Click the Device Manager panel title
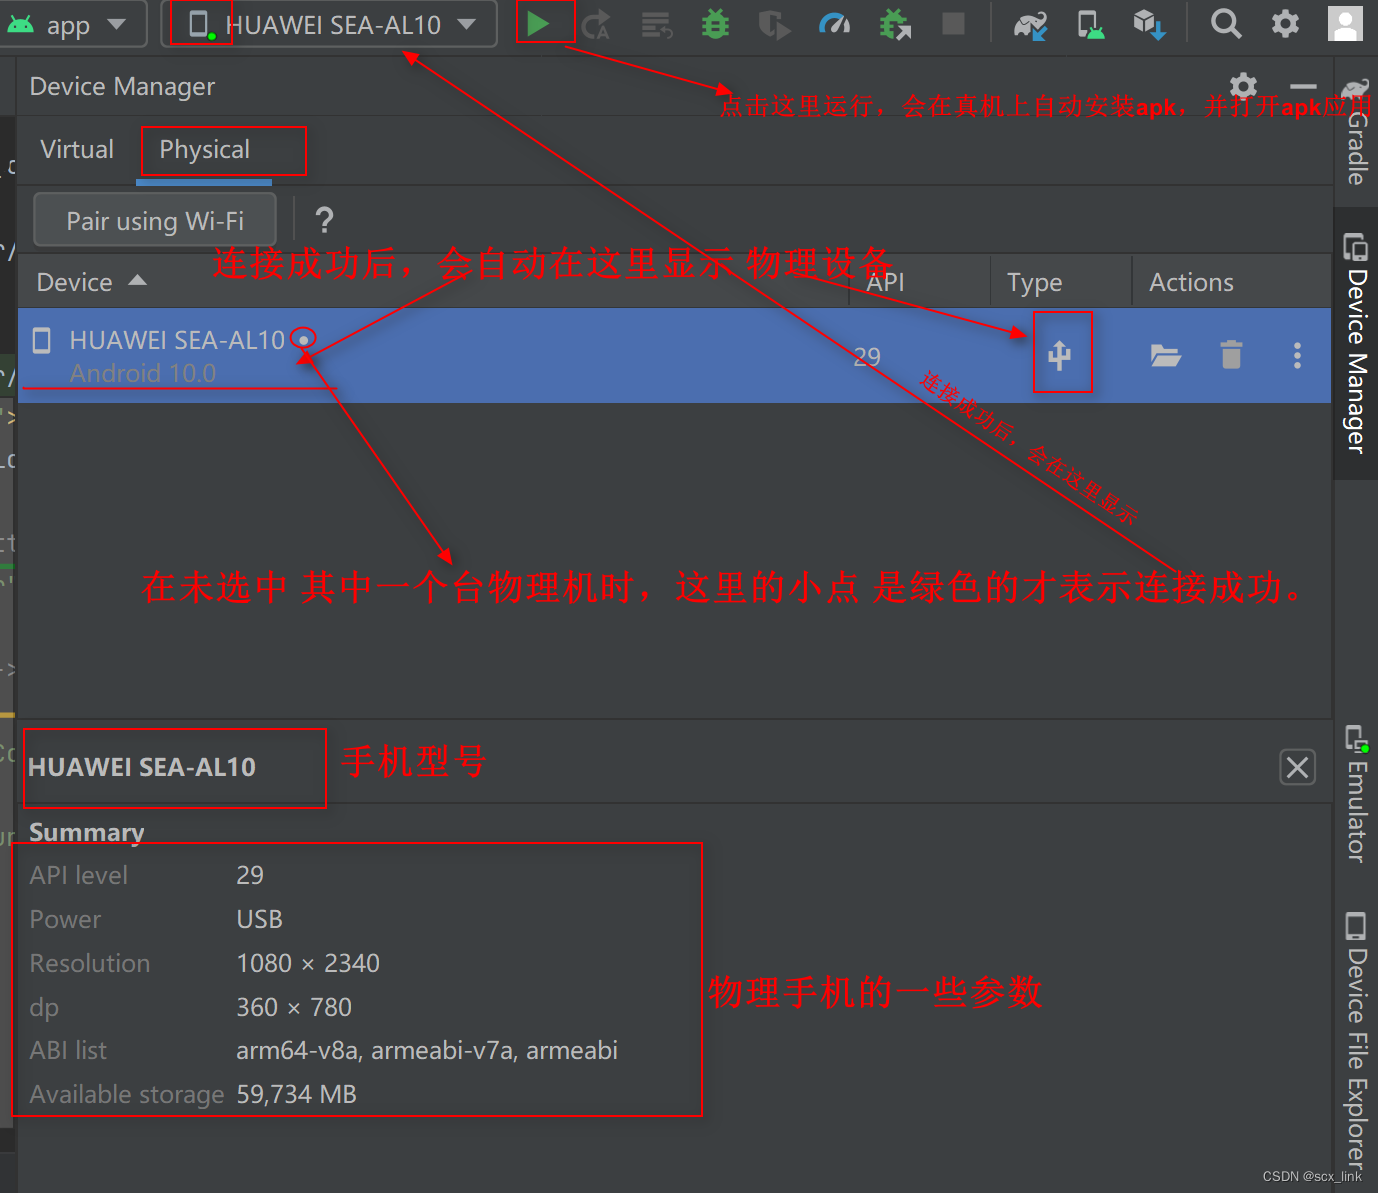The width and height of the screenshot is (1378, 1193). pyautogui.click(x=122, y=87)
